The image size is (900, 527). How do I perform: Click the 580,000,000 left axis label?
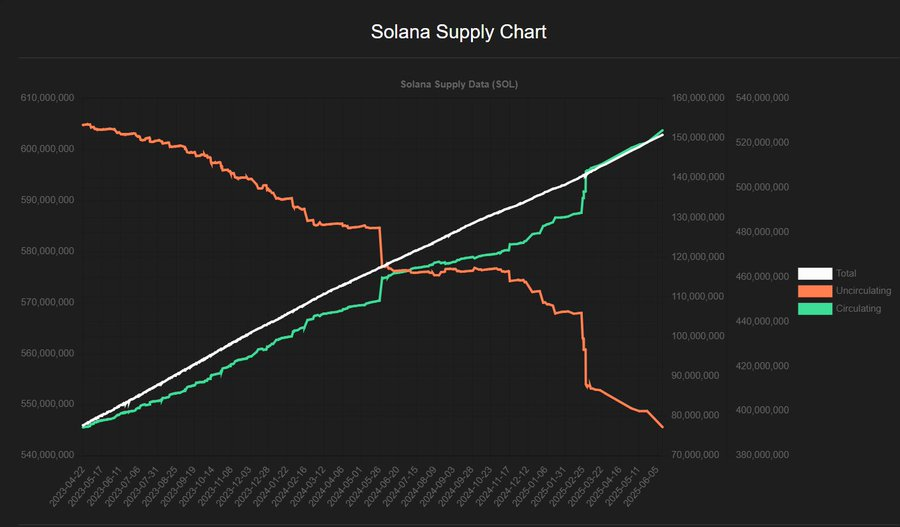(49, 251)
